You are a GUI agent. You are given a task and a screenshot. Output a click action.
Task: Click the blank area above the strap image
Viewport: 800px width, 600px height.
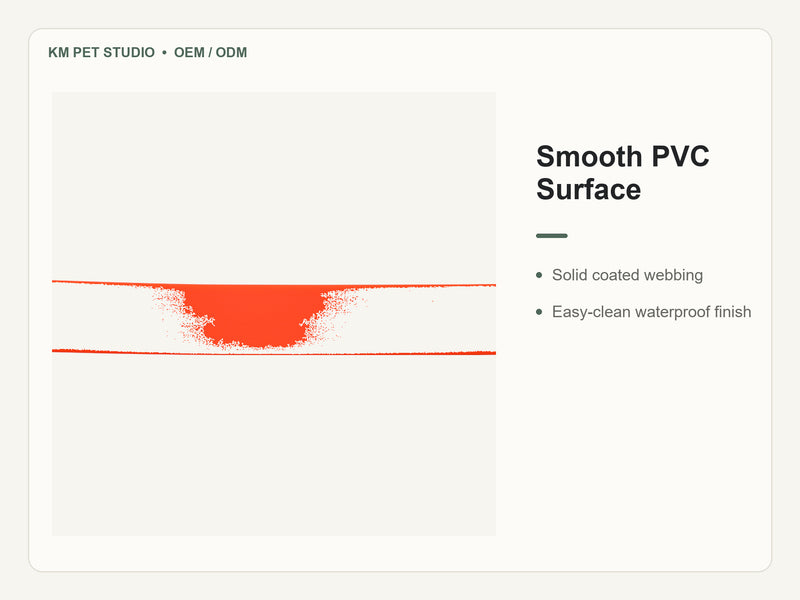(274, 186)
